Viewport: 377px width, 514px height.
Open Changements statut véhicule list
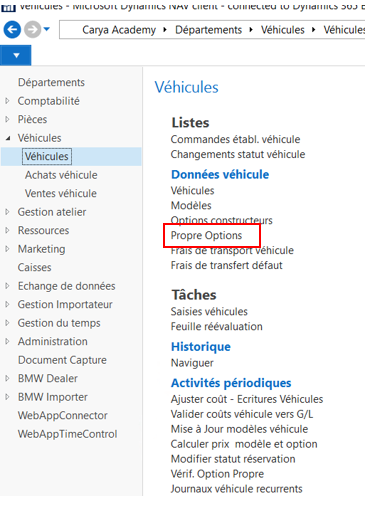coord(238,154)
